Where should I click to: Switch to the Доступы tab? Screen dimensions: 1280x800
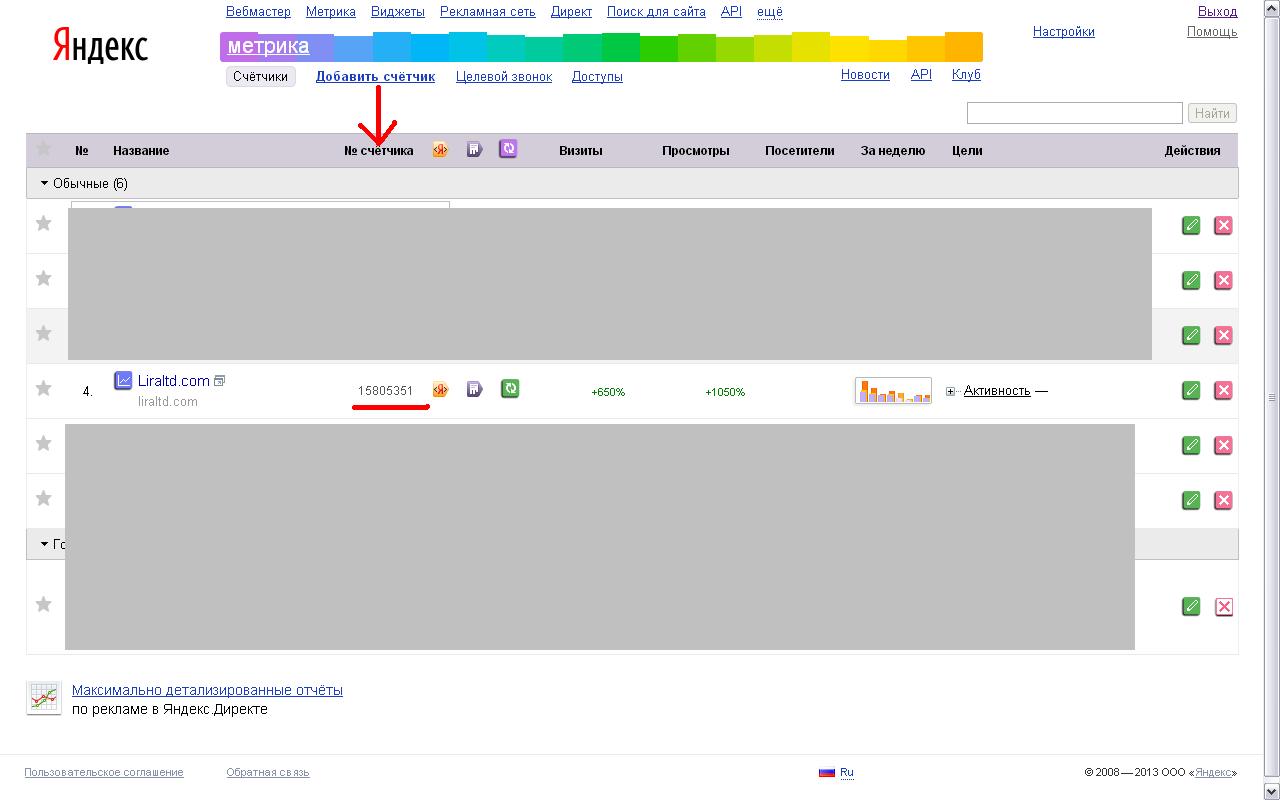coord(597,77)
